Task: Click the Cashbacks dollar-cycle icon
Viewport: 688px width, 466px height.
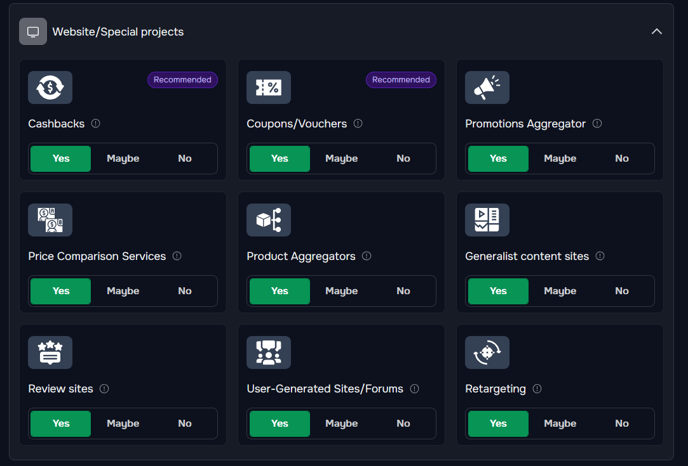Action: 50,87
